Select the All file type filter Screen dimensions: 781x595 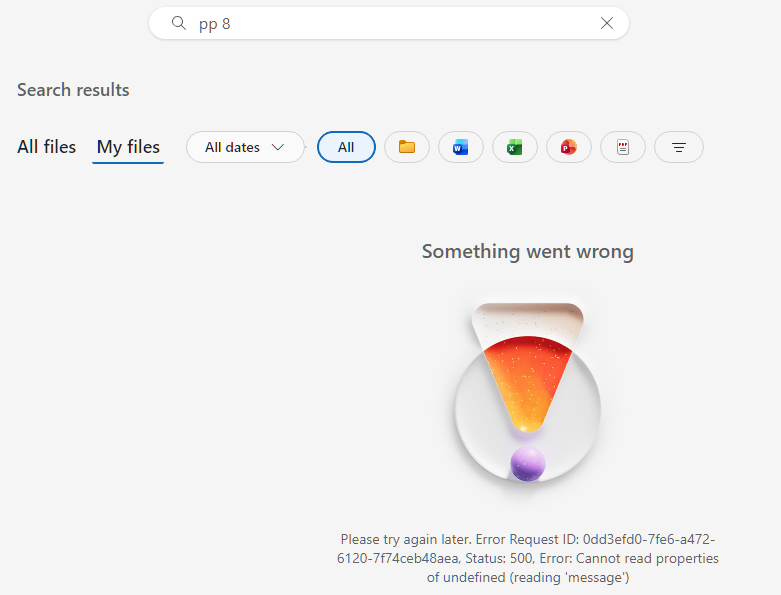coord(346,147)
